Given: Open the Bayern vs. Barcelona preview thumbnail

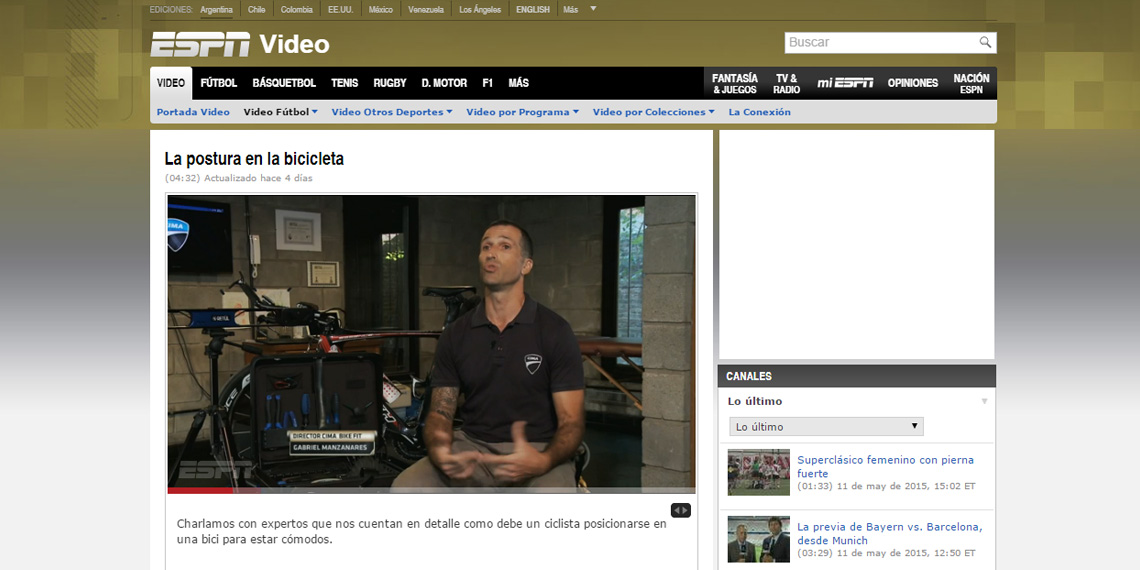Looking at the screenshot, I should tap(758, 539).
